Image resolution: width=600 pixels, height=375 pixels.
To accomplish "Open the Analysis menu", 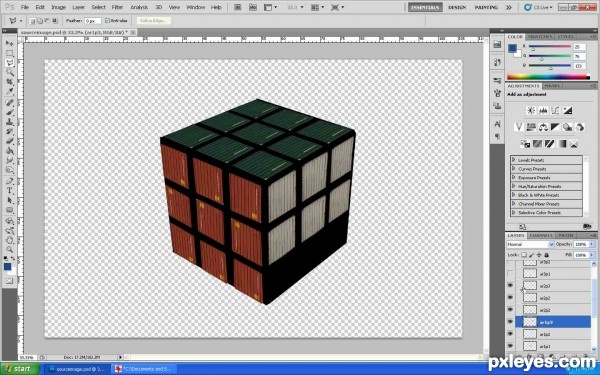I will coord(139,7).
